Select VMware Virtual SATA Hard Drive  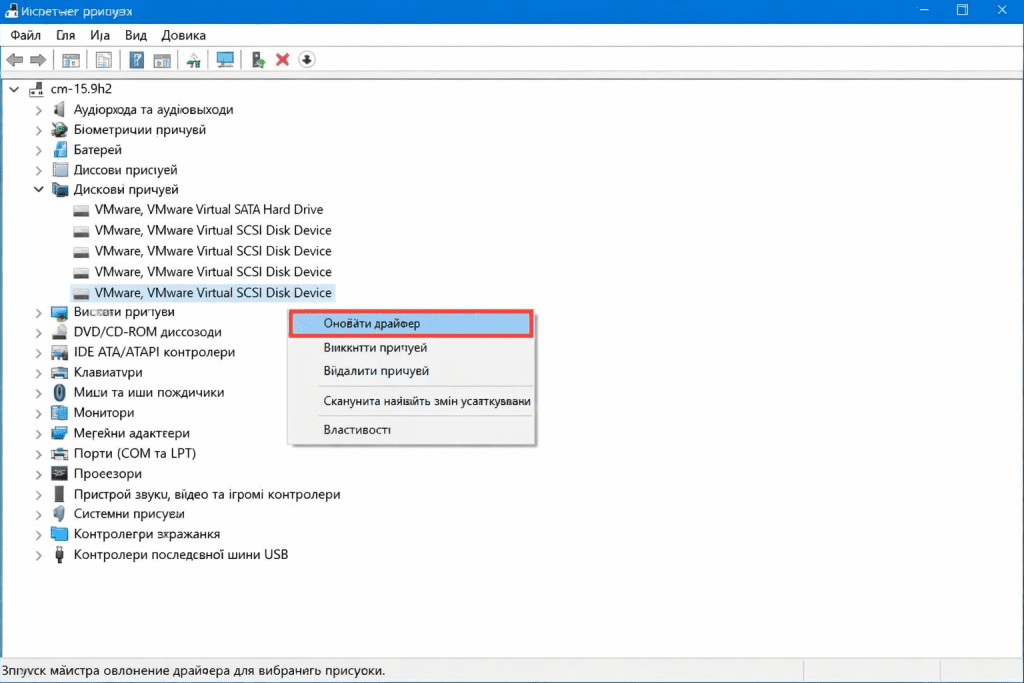click(208, 210)
